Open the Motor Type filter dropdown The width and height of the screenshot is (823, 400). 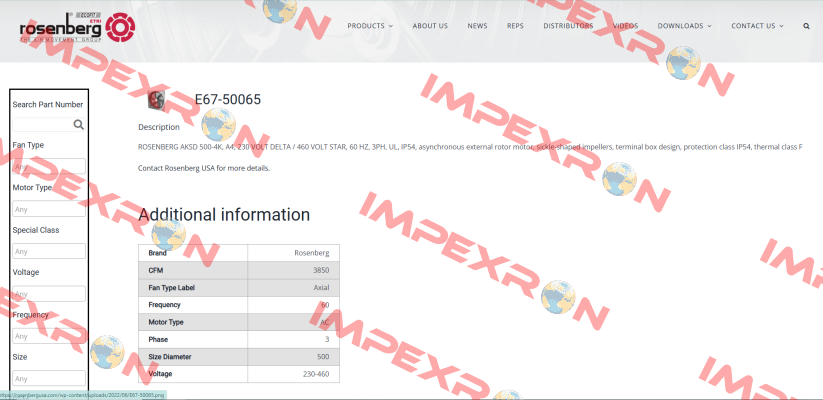point(49,209)
